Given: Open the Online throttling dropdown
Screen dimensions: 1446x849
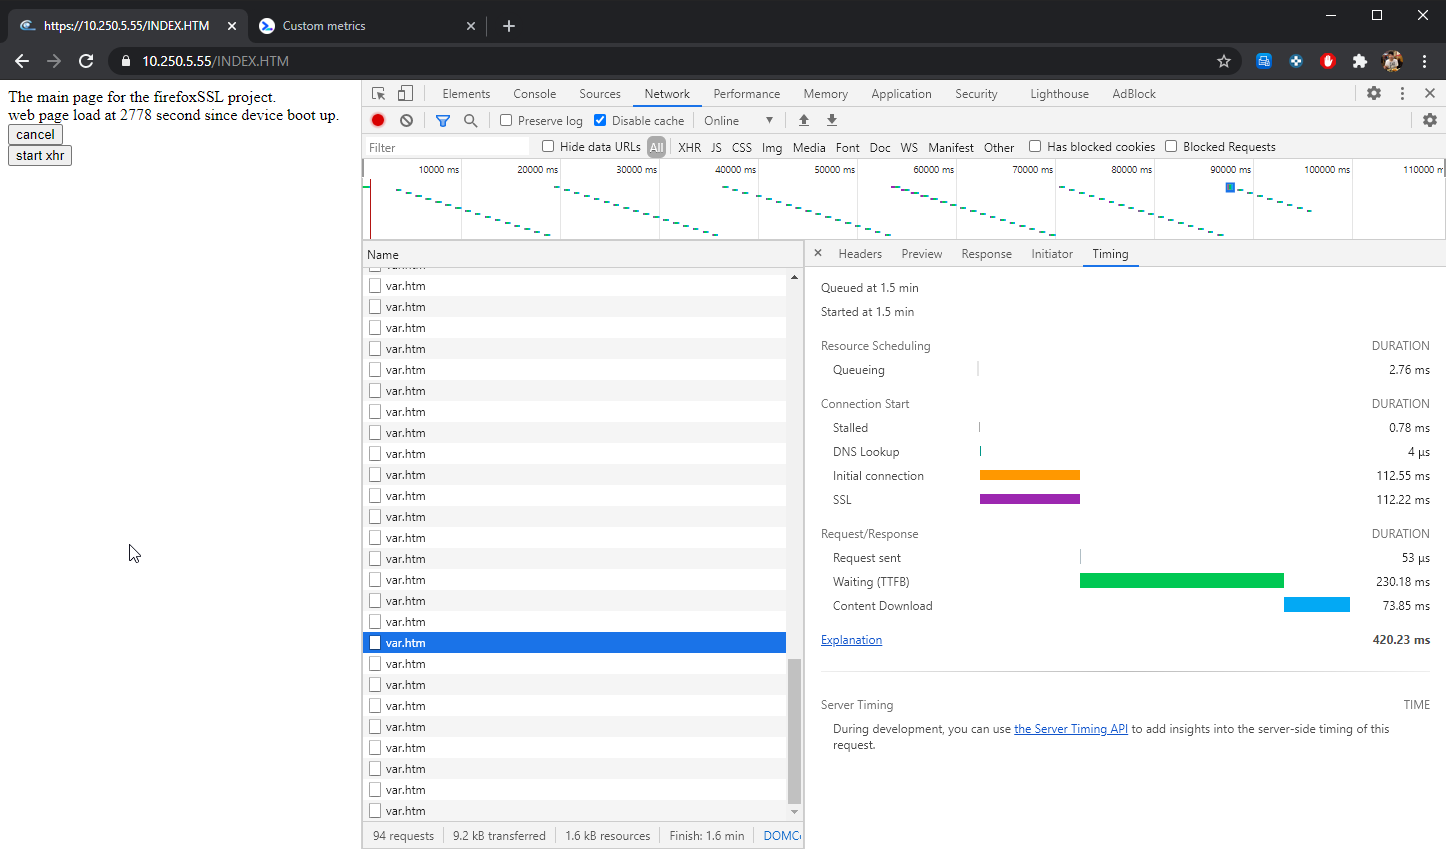Looking at the screenshot, I should tap(738, 120).
